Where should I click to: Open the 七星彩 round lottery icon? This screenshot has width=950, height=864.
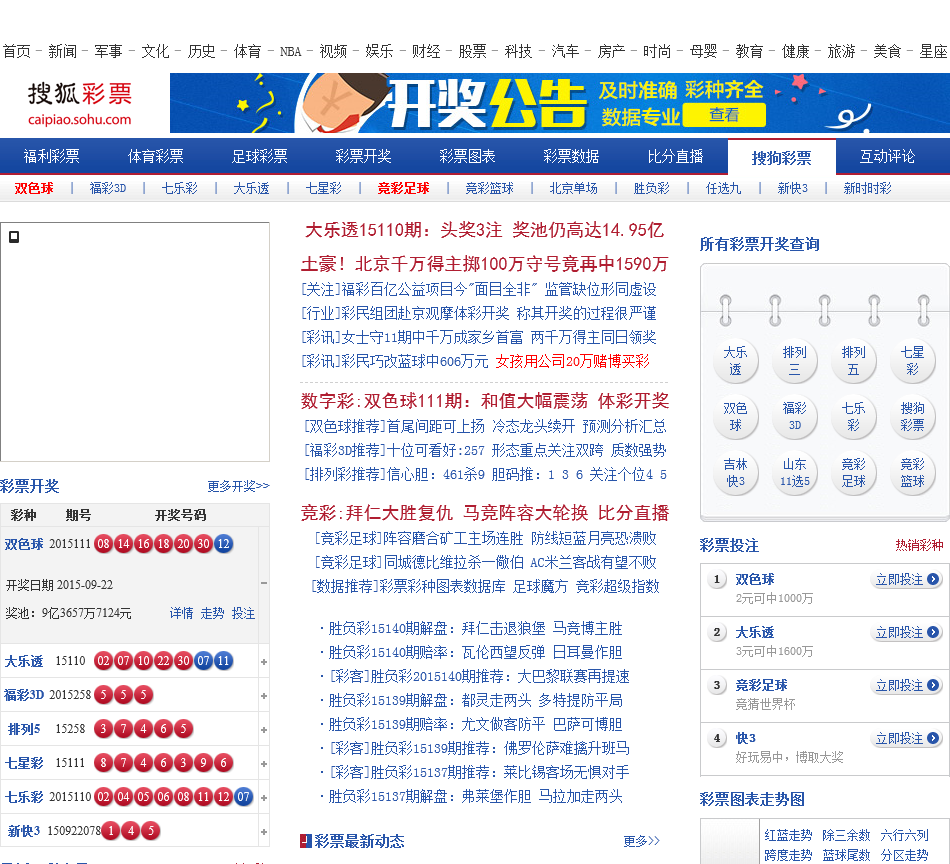coord(912,361)
